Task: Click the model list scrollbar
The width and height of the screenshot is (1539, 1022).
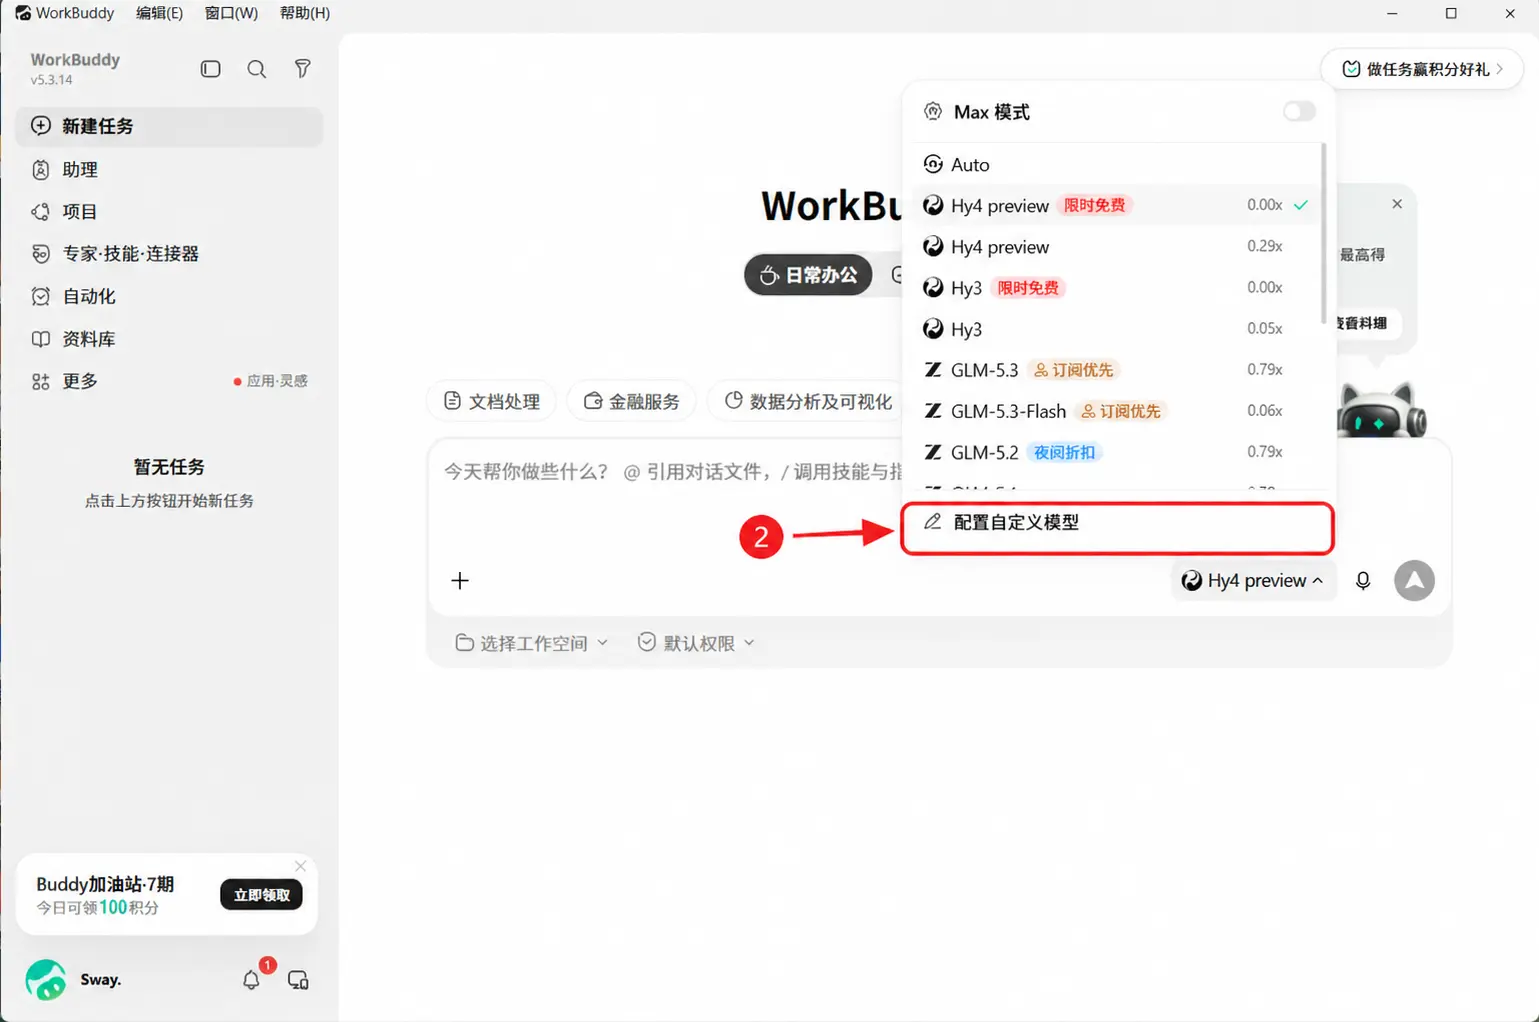Action: click(x=1324, y=232)
